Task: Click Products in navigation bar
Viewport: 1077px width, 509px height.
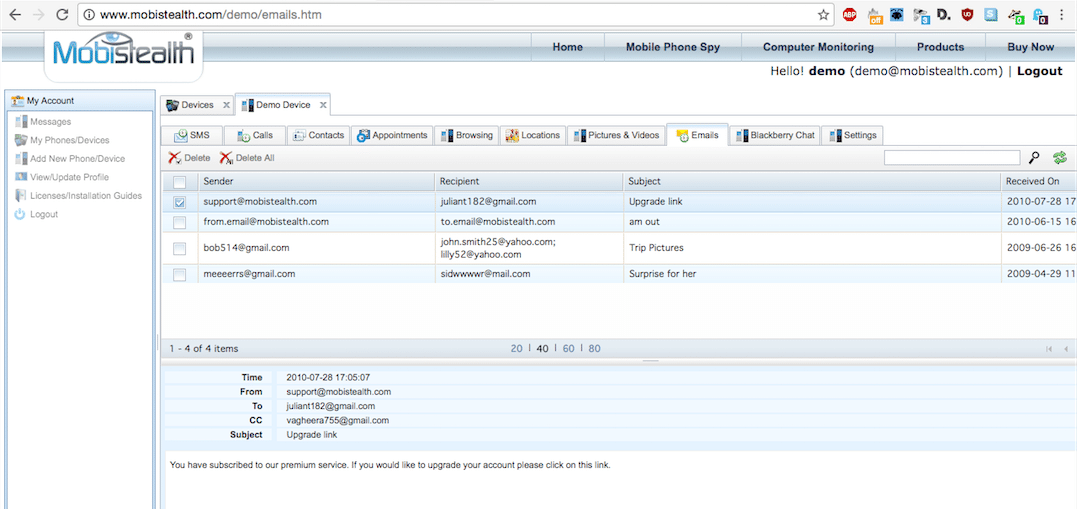Action: 940,47
